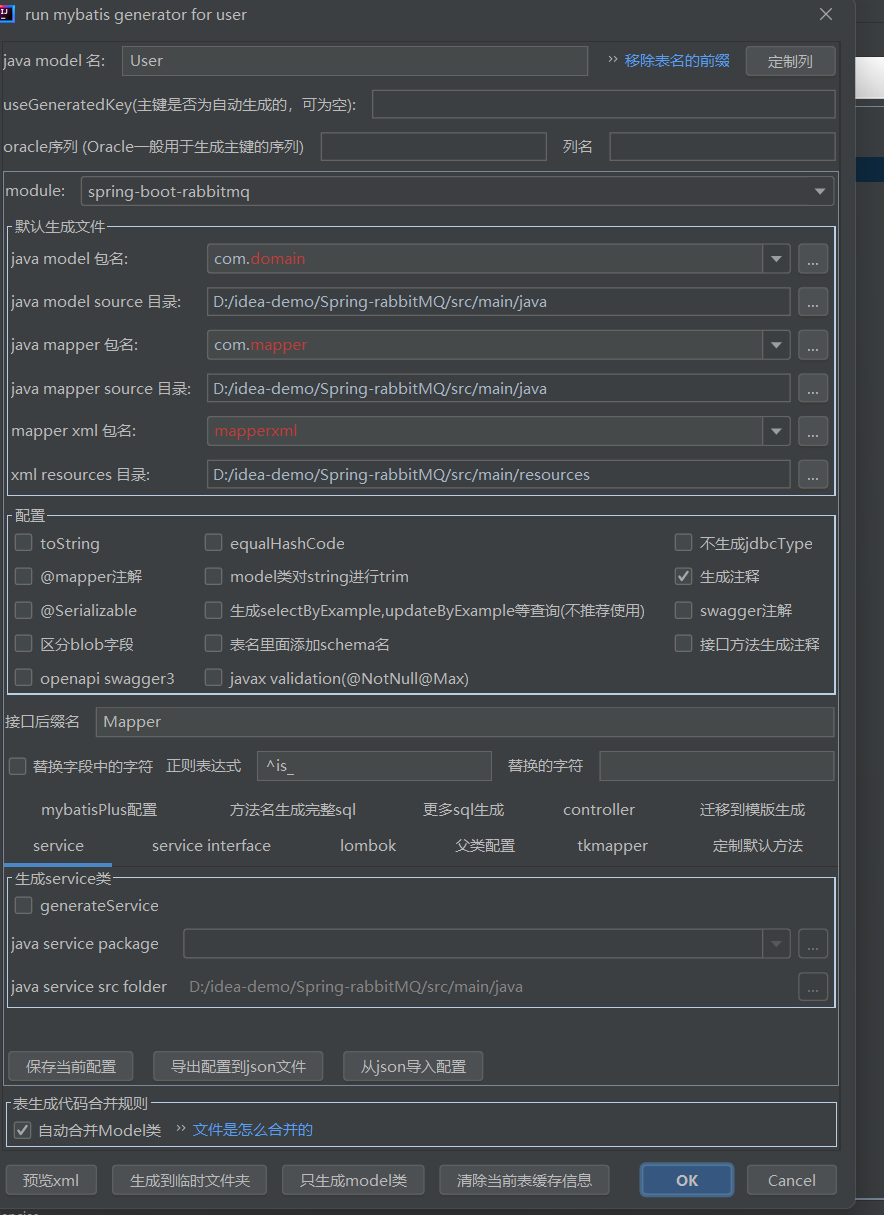884x1215 pixels.
Task: Click the 定制列 button
Action: 790,61
